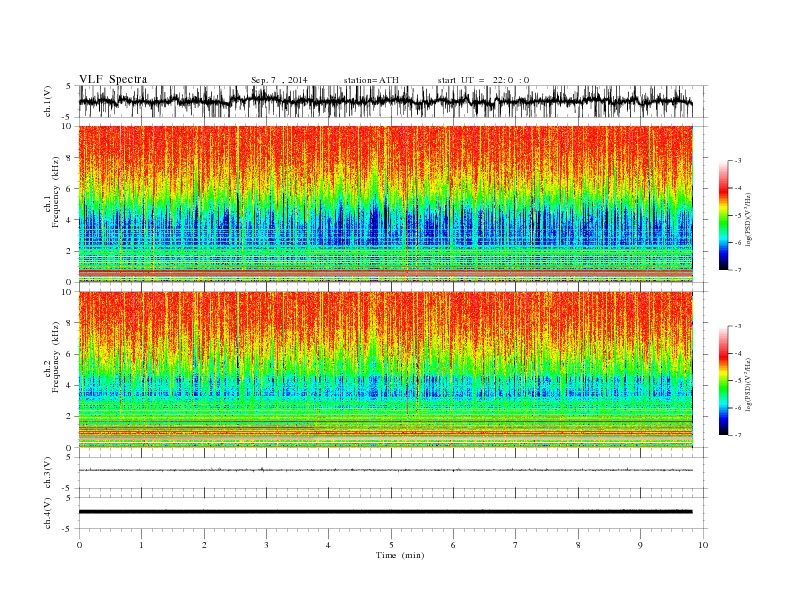Click the "-7" label on ch.2 color bar

737,435
